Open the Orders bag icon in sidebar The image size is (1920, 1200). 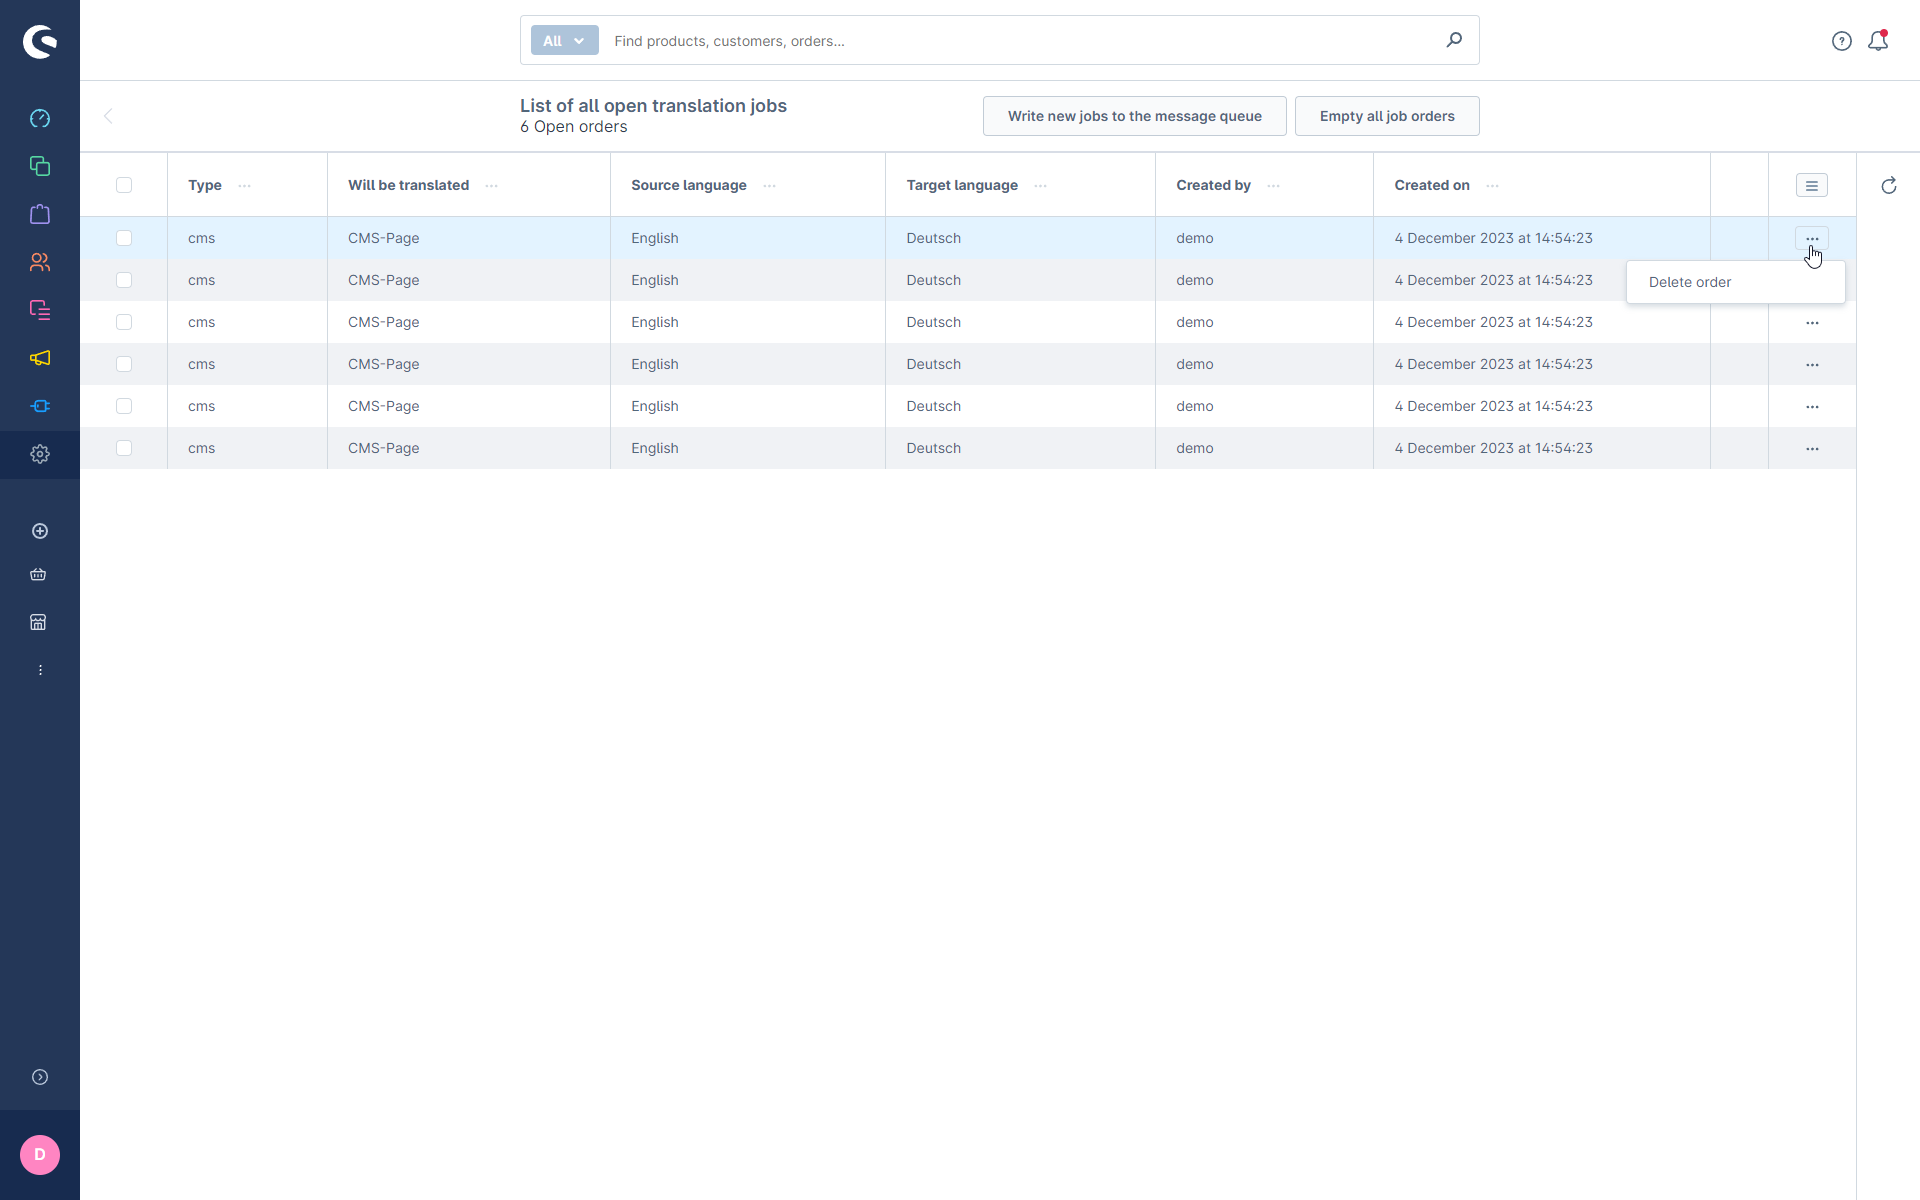pyautogui.click(x=40, y=214)
